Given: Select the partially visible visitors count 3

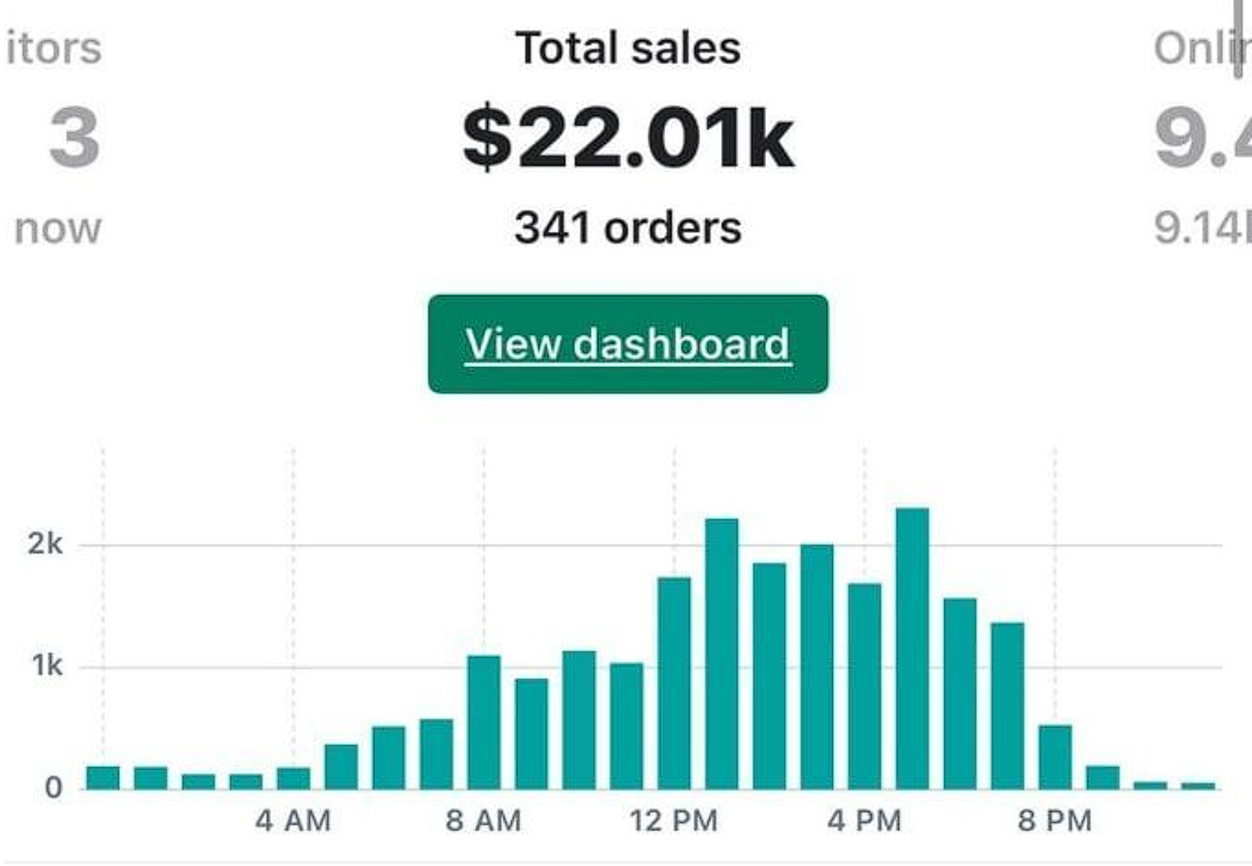Looking at the screenshot, I should (74, 140).
